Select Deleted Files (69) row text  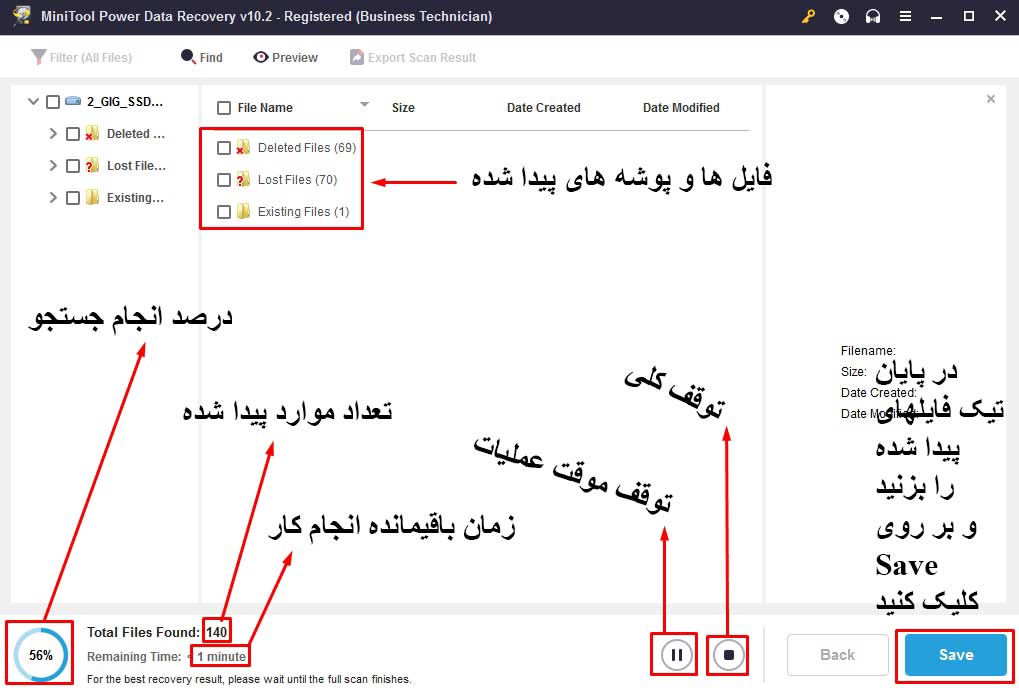[307, 147]
